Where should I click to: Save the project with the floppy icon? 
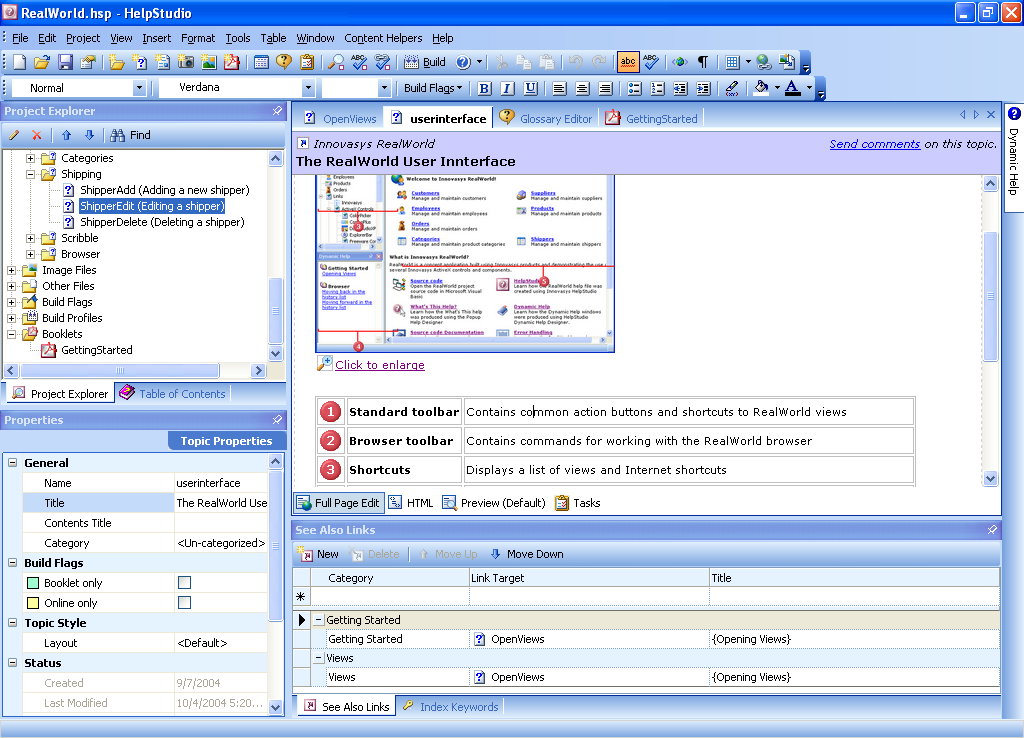65,62
